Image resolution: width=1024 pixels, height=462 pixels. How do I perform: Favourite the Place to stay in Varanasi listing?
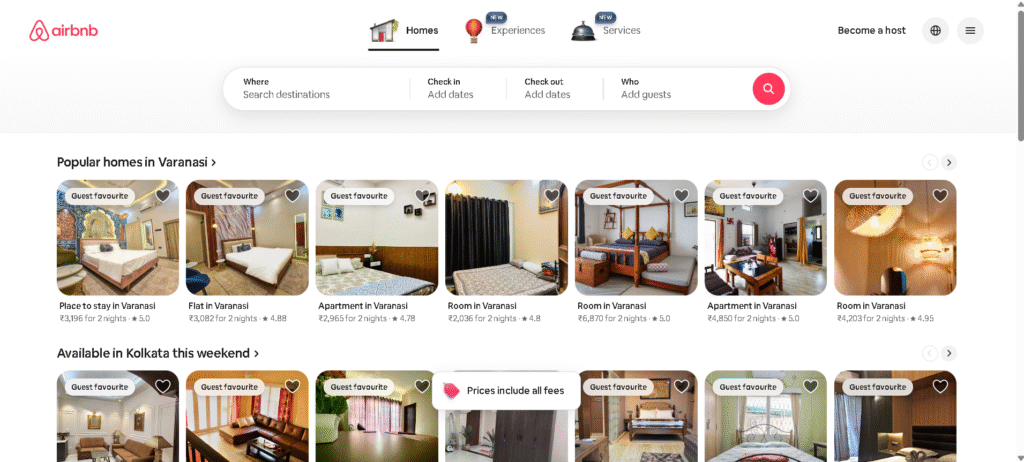tap(163, 195)
